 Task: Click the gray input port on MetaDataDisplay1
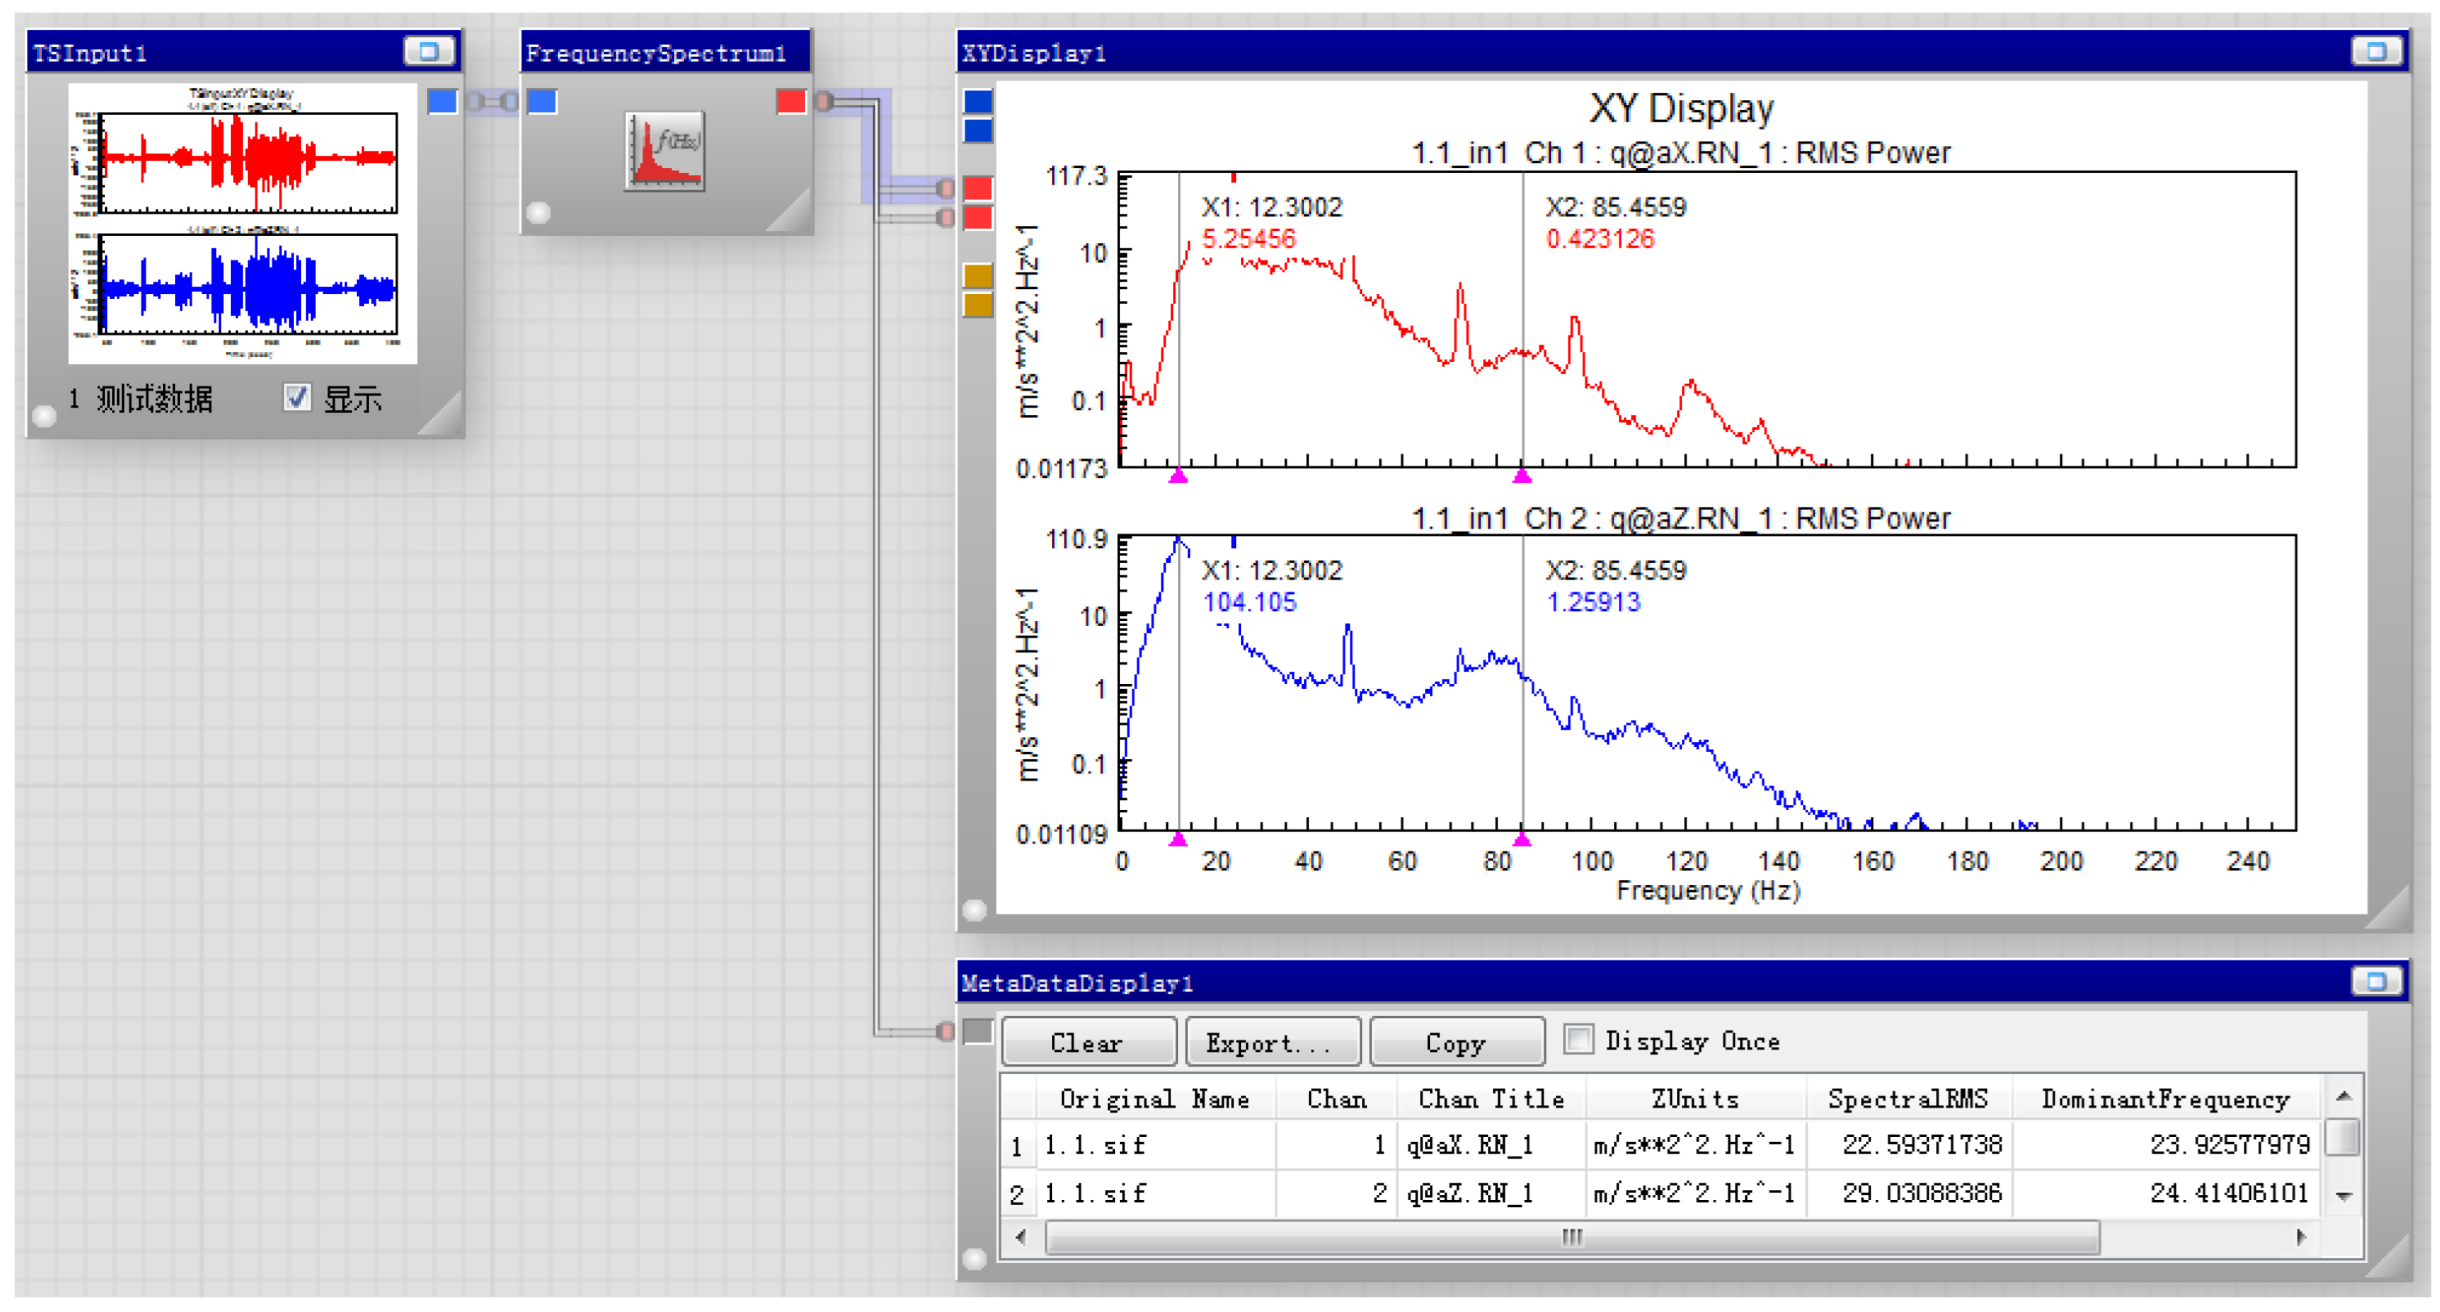coord(977,1031)
